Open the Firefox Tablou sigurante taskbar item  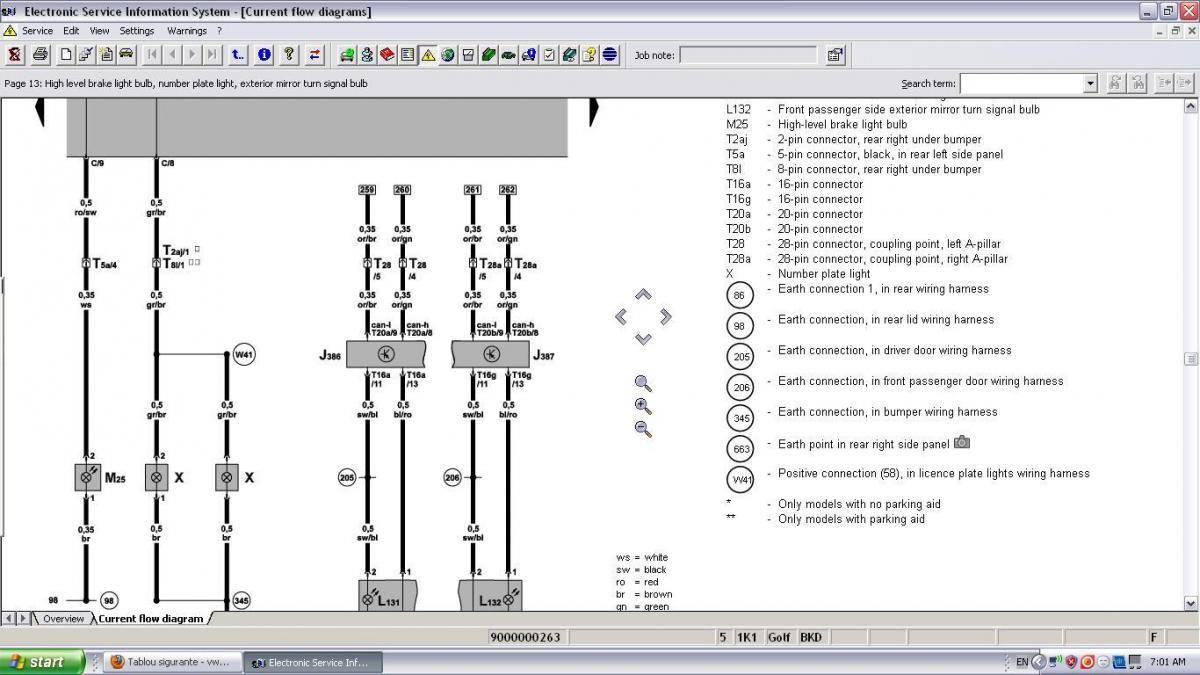(170, 662)
